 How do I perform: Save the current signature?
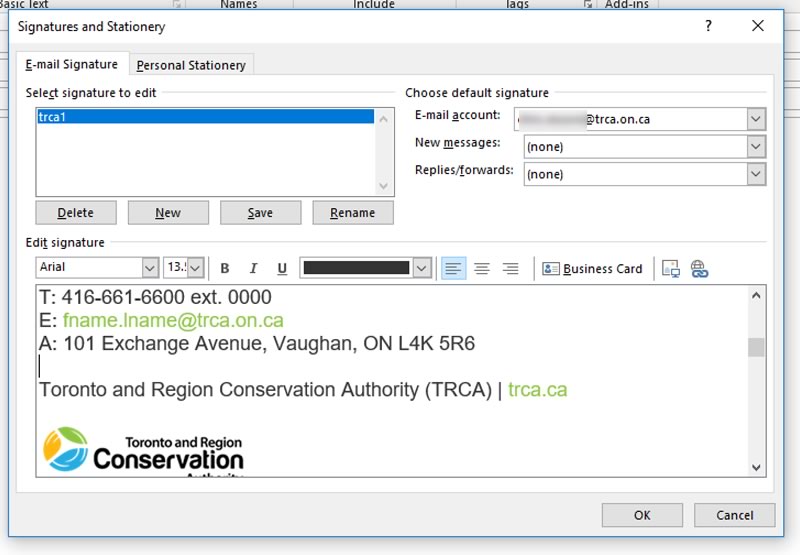point(260,213)
